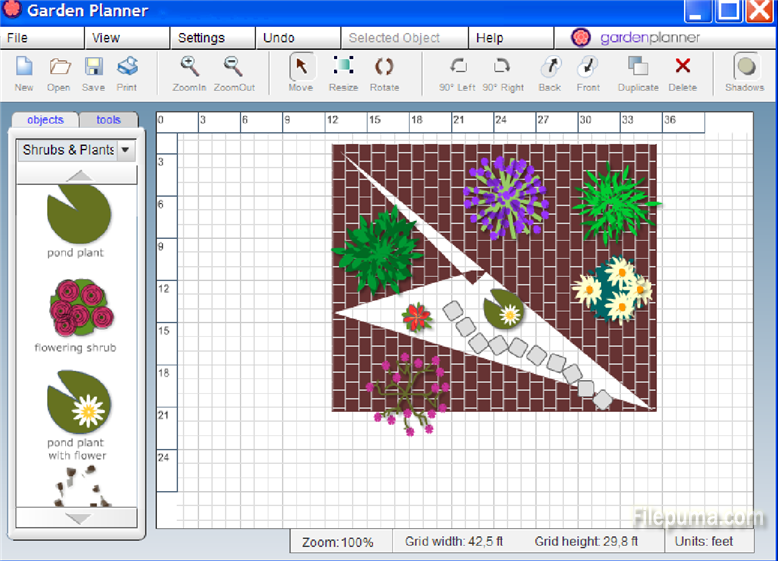Image resolution: width=778 pixels, height=561 pixels.
Task: Switch to Resize tool mode
Action: 343,68
